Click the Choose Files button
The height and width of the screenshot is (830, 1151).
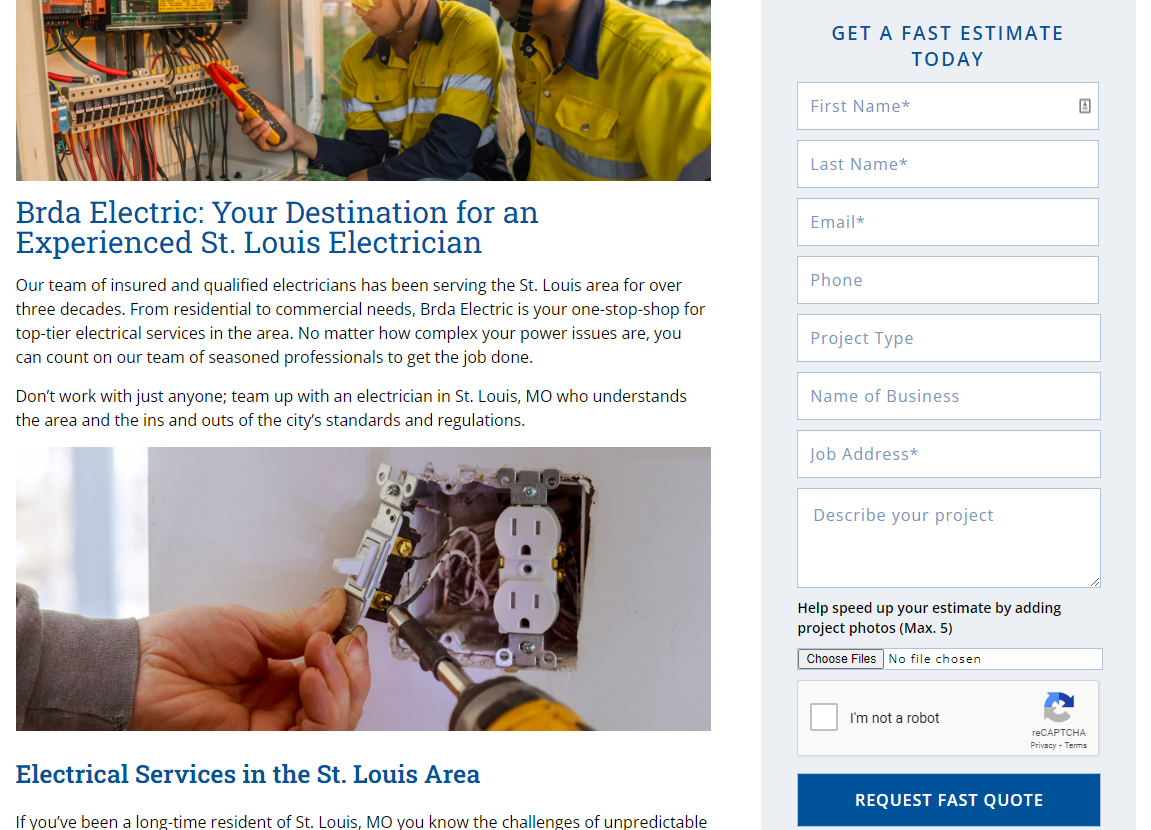click(840, 659)
